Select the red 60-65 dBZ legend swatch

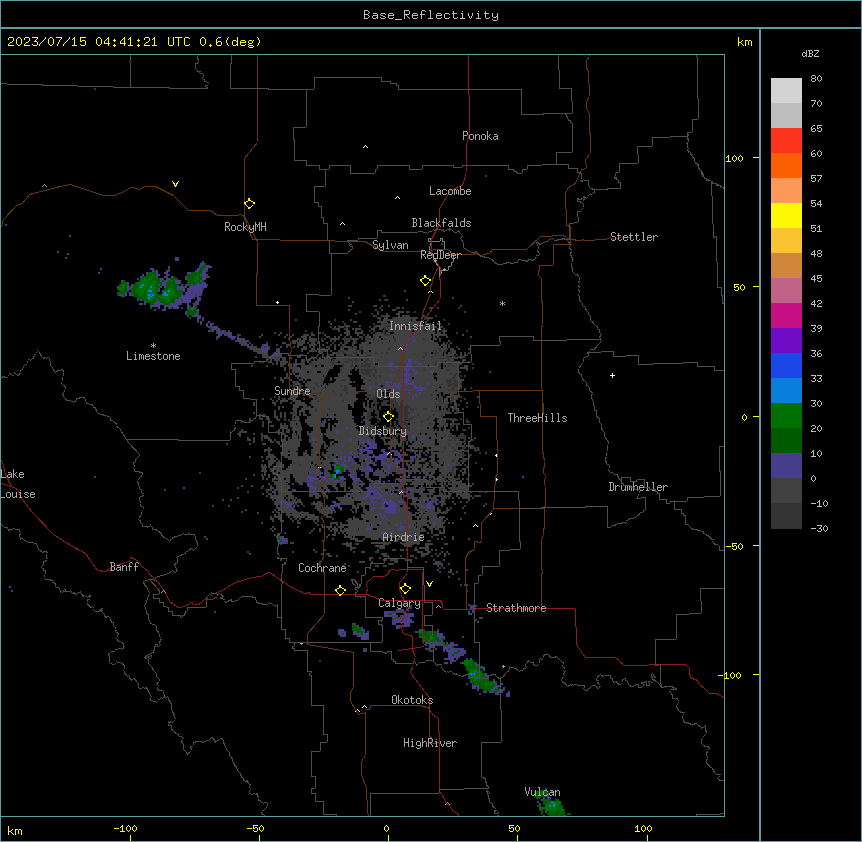point(786,140)
